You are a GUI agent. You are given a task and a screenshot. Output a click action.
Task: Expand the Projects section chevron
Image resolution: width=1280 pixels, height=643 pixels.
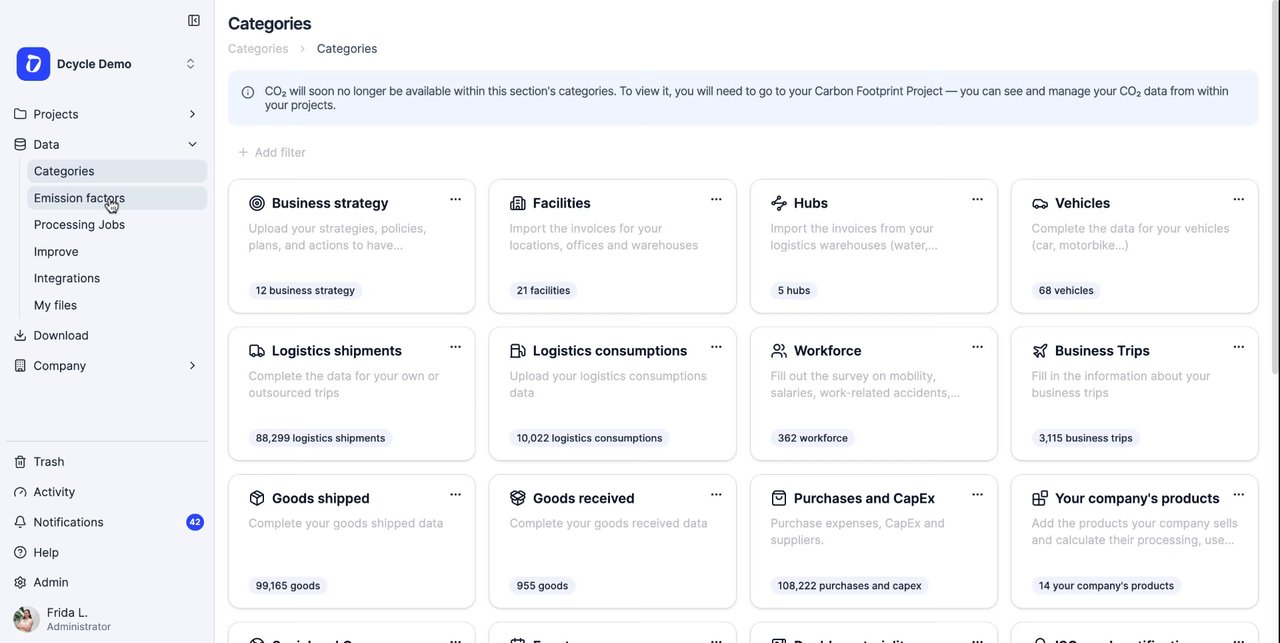pyautogui.click(x=192, y=114)
